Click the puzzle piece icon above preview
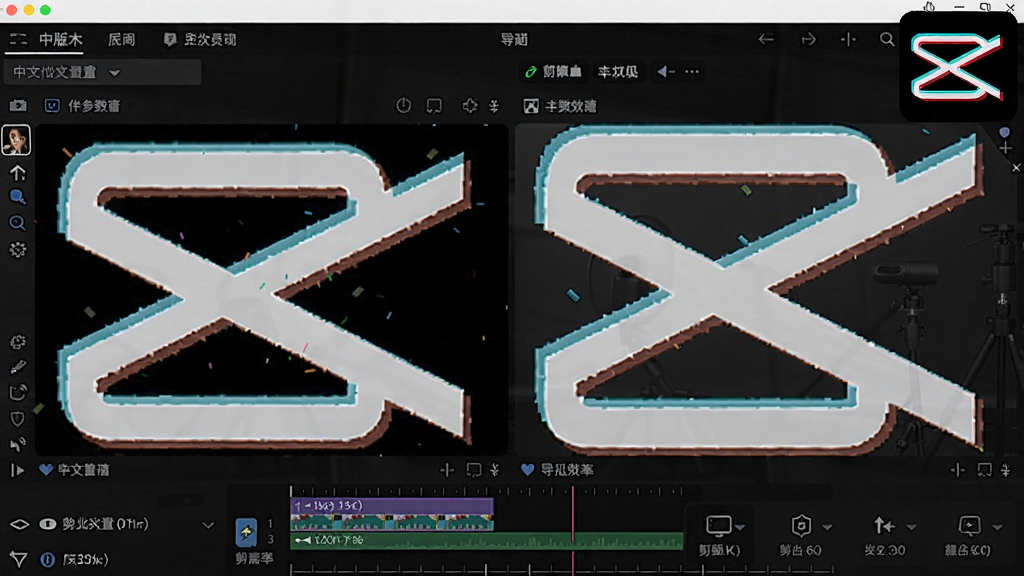Screen dimensions: 1024x576 coord(470,106)
